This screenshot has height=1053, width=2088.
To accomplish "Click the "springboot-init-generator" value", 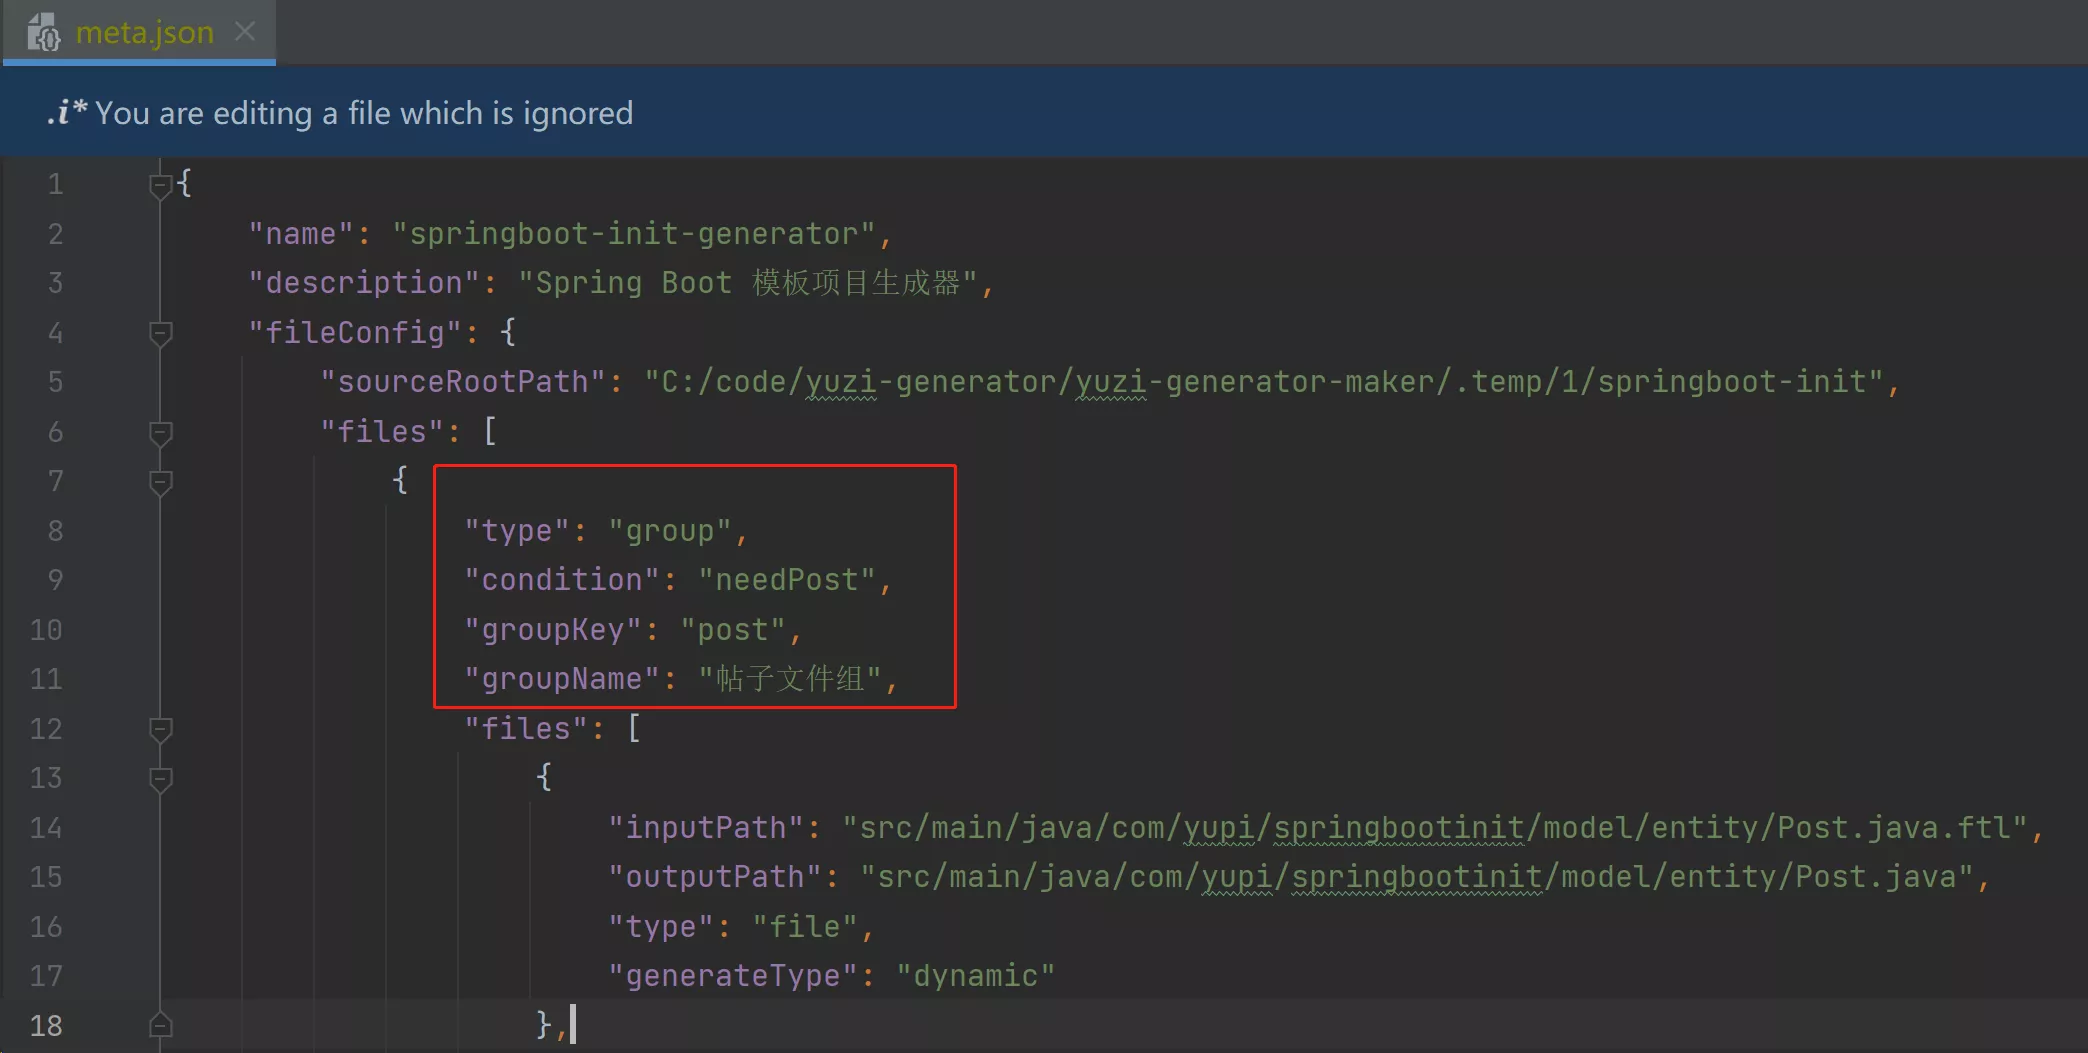I will (634, 234).
